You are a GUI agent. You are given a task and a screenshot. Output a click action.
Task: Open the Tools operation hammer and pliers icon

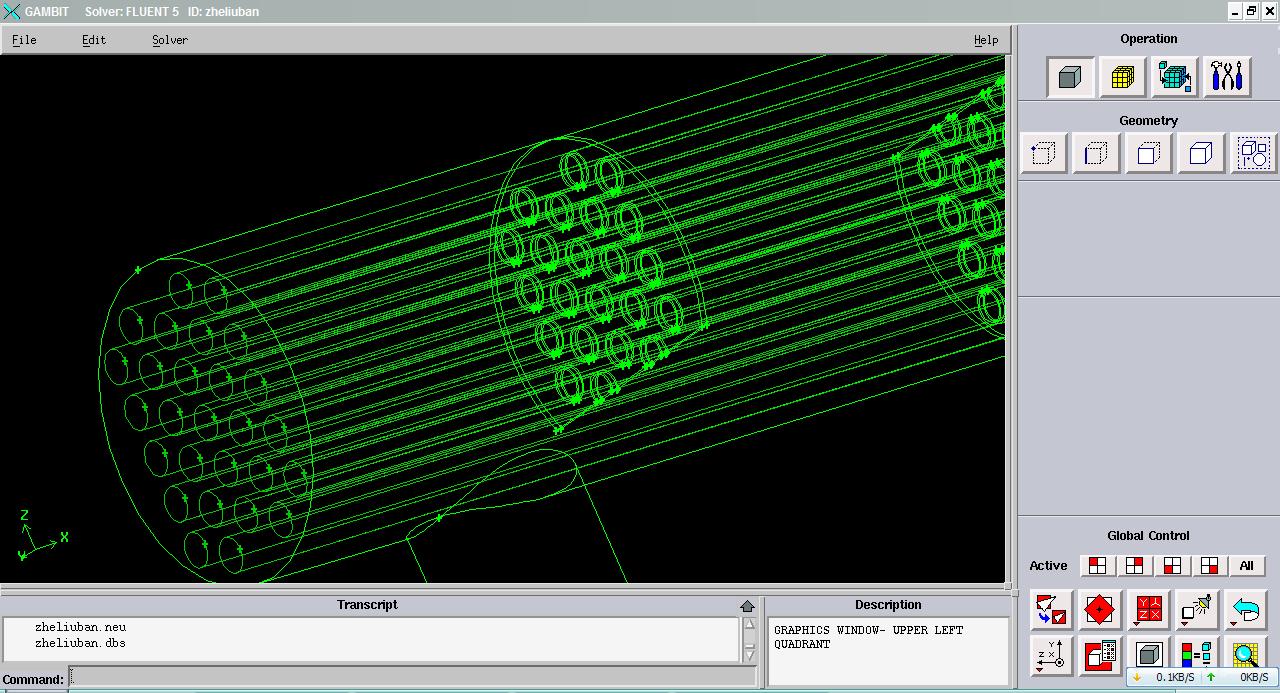(x=1227, y=77)
